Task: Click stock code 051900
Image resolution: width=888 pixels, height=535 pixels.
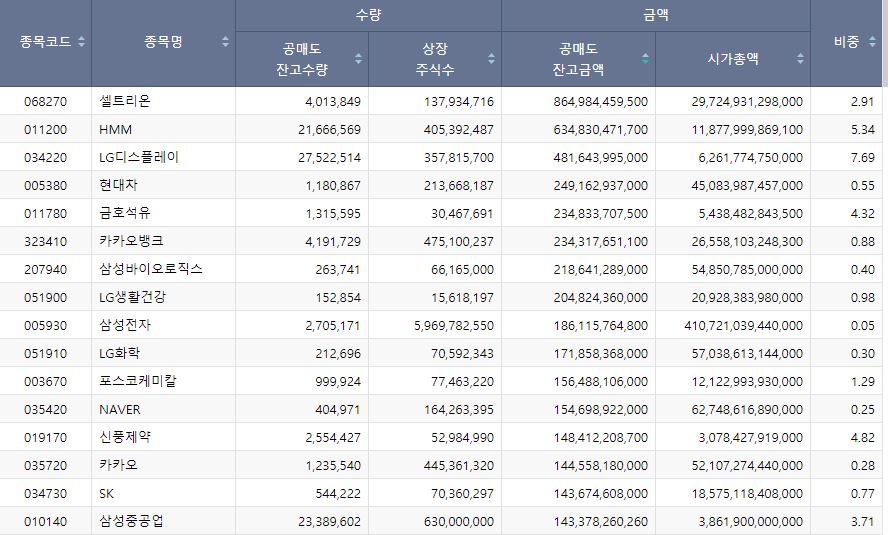Action: click(45, 298)
